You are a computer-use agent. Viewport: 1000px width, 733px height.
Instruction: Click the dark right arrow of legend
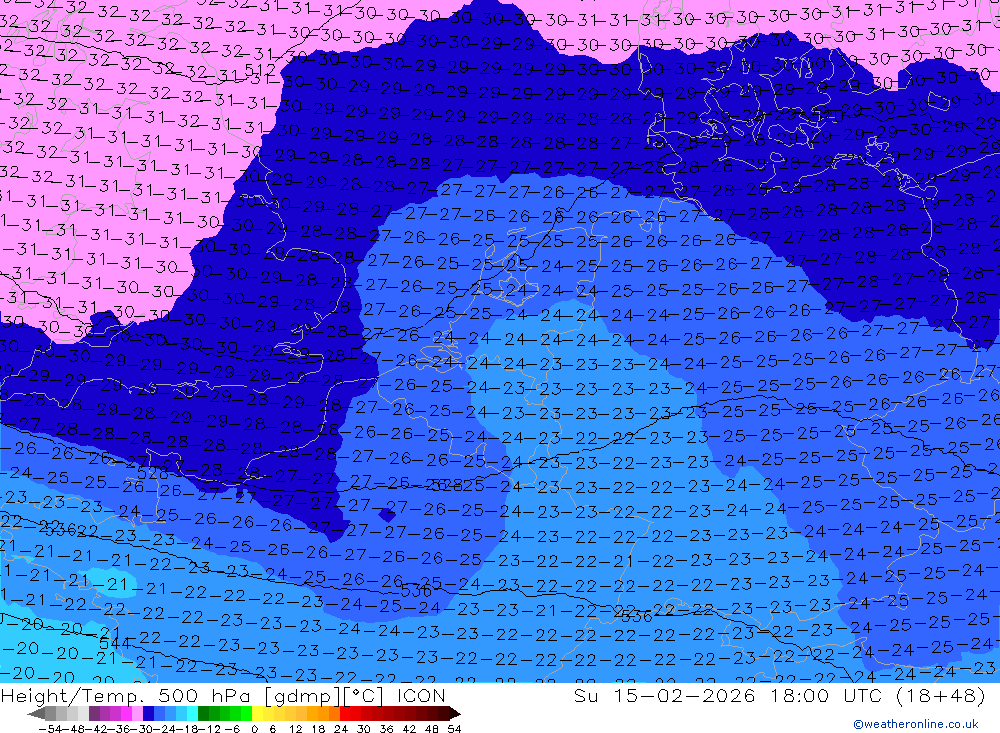click(455, 713)
